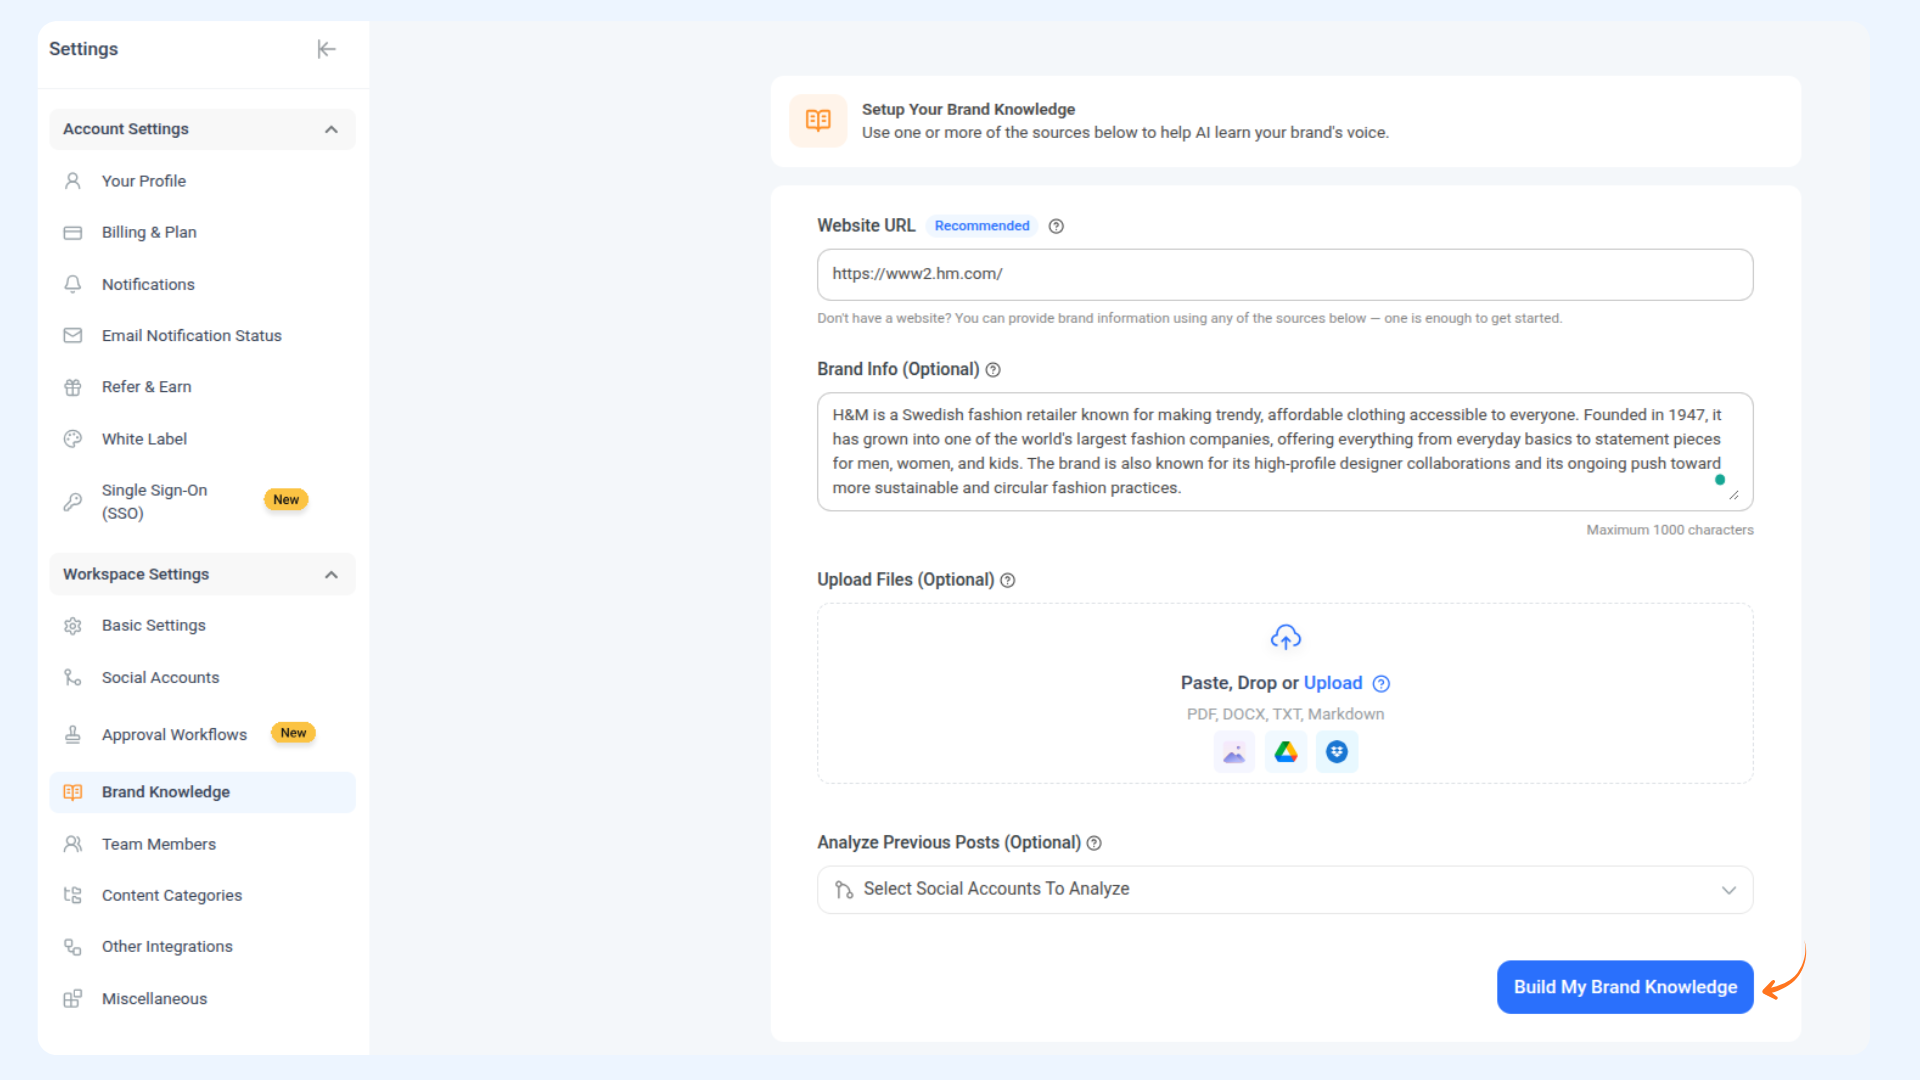
Task: Click the help icon beside Analyze Previous Posts
Action: click(x=1094, y=843)
